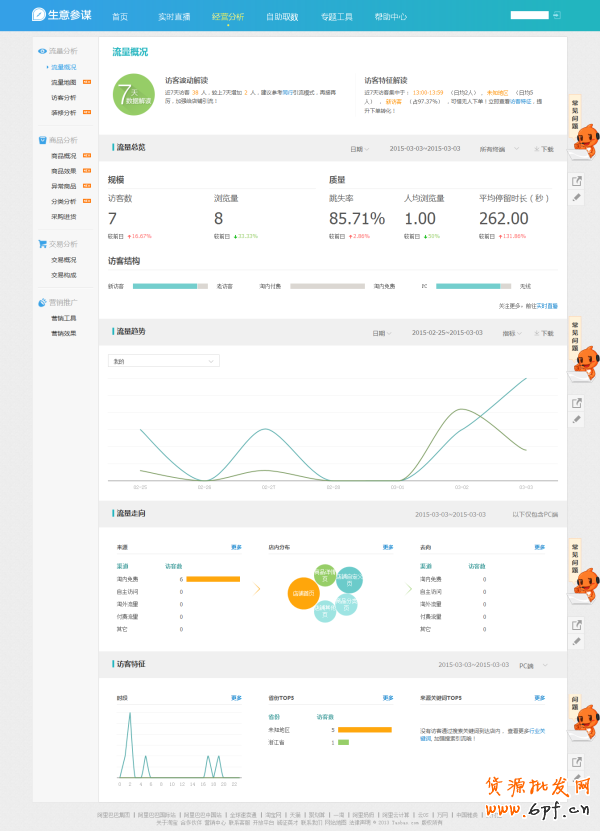Image resolution: width=600 pixels, height=831 pixels.
Task: Open 交易概况 in the left sidebar
Action: point(64,259)
